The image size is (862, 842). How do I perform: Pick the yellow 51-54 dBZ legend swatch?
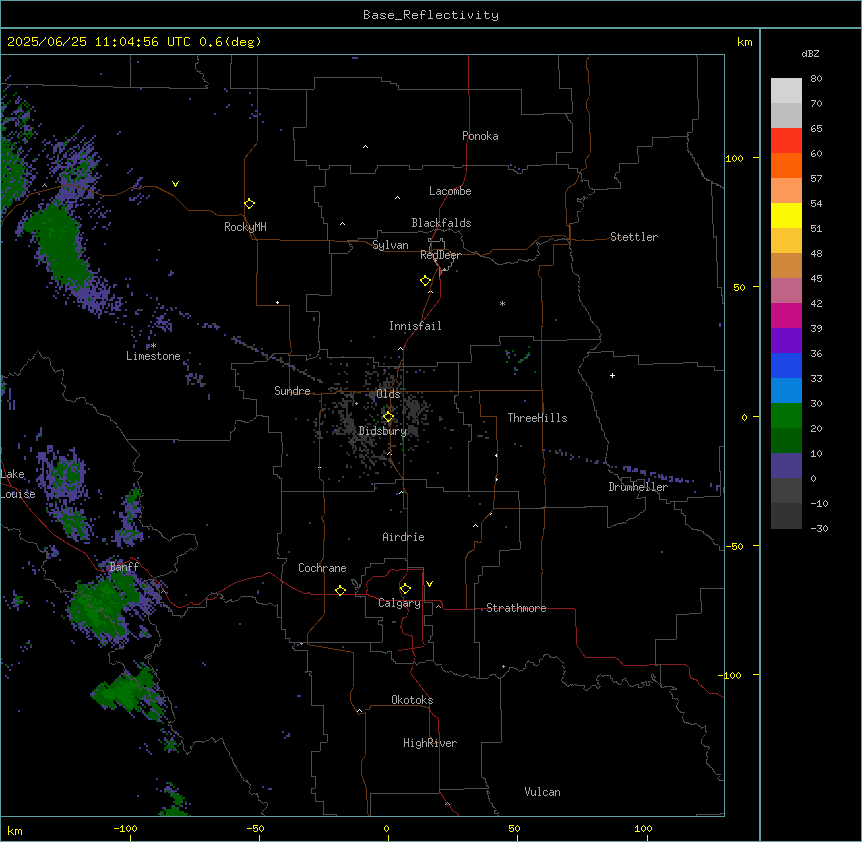tap(786, 215)
